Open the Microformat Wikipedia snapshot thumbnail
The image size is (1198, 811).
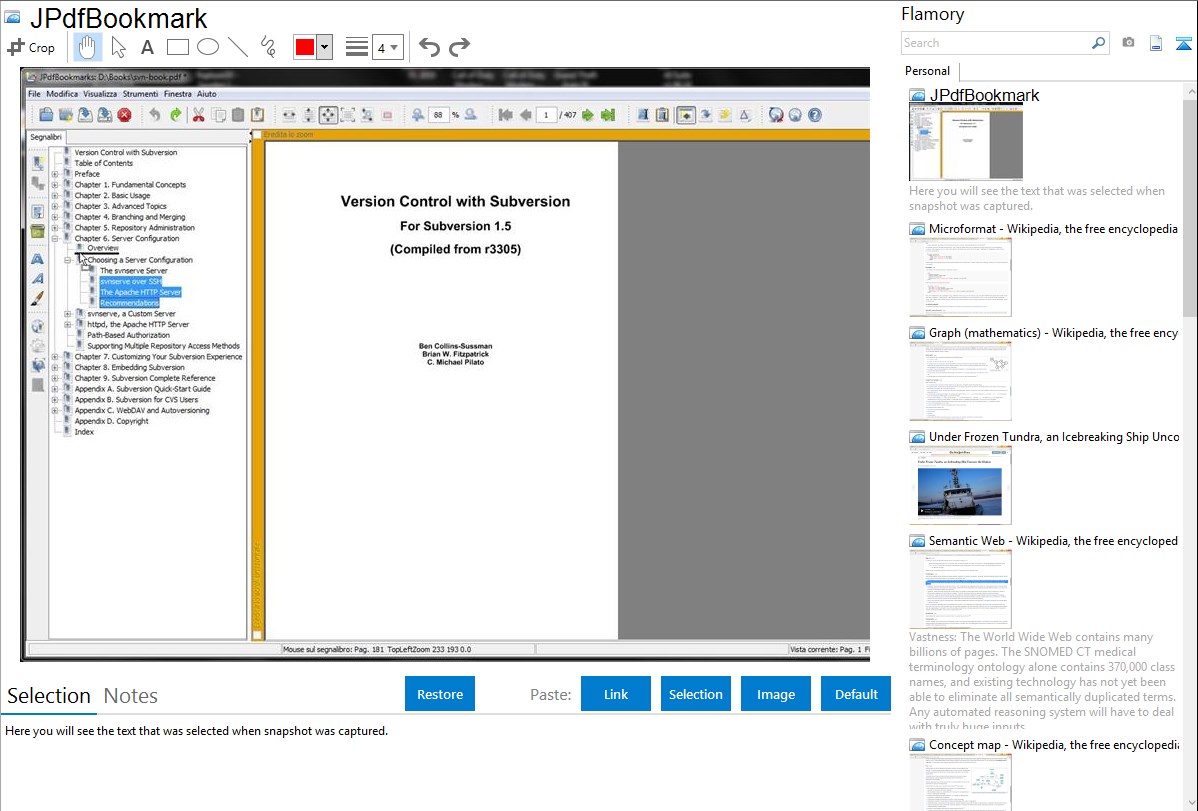point(960,277)
